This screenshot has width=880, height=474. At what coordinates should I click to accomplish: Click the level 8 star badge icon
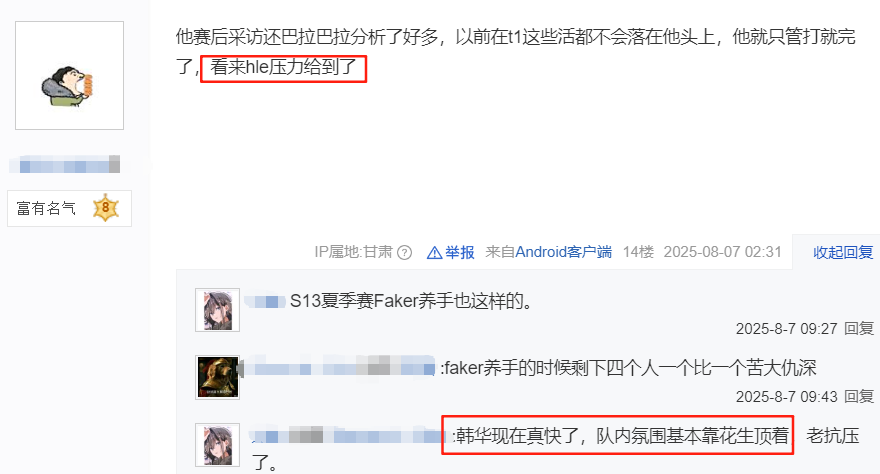click(x=106, y=208)
